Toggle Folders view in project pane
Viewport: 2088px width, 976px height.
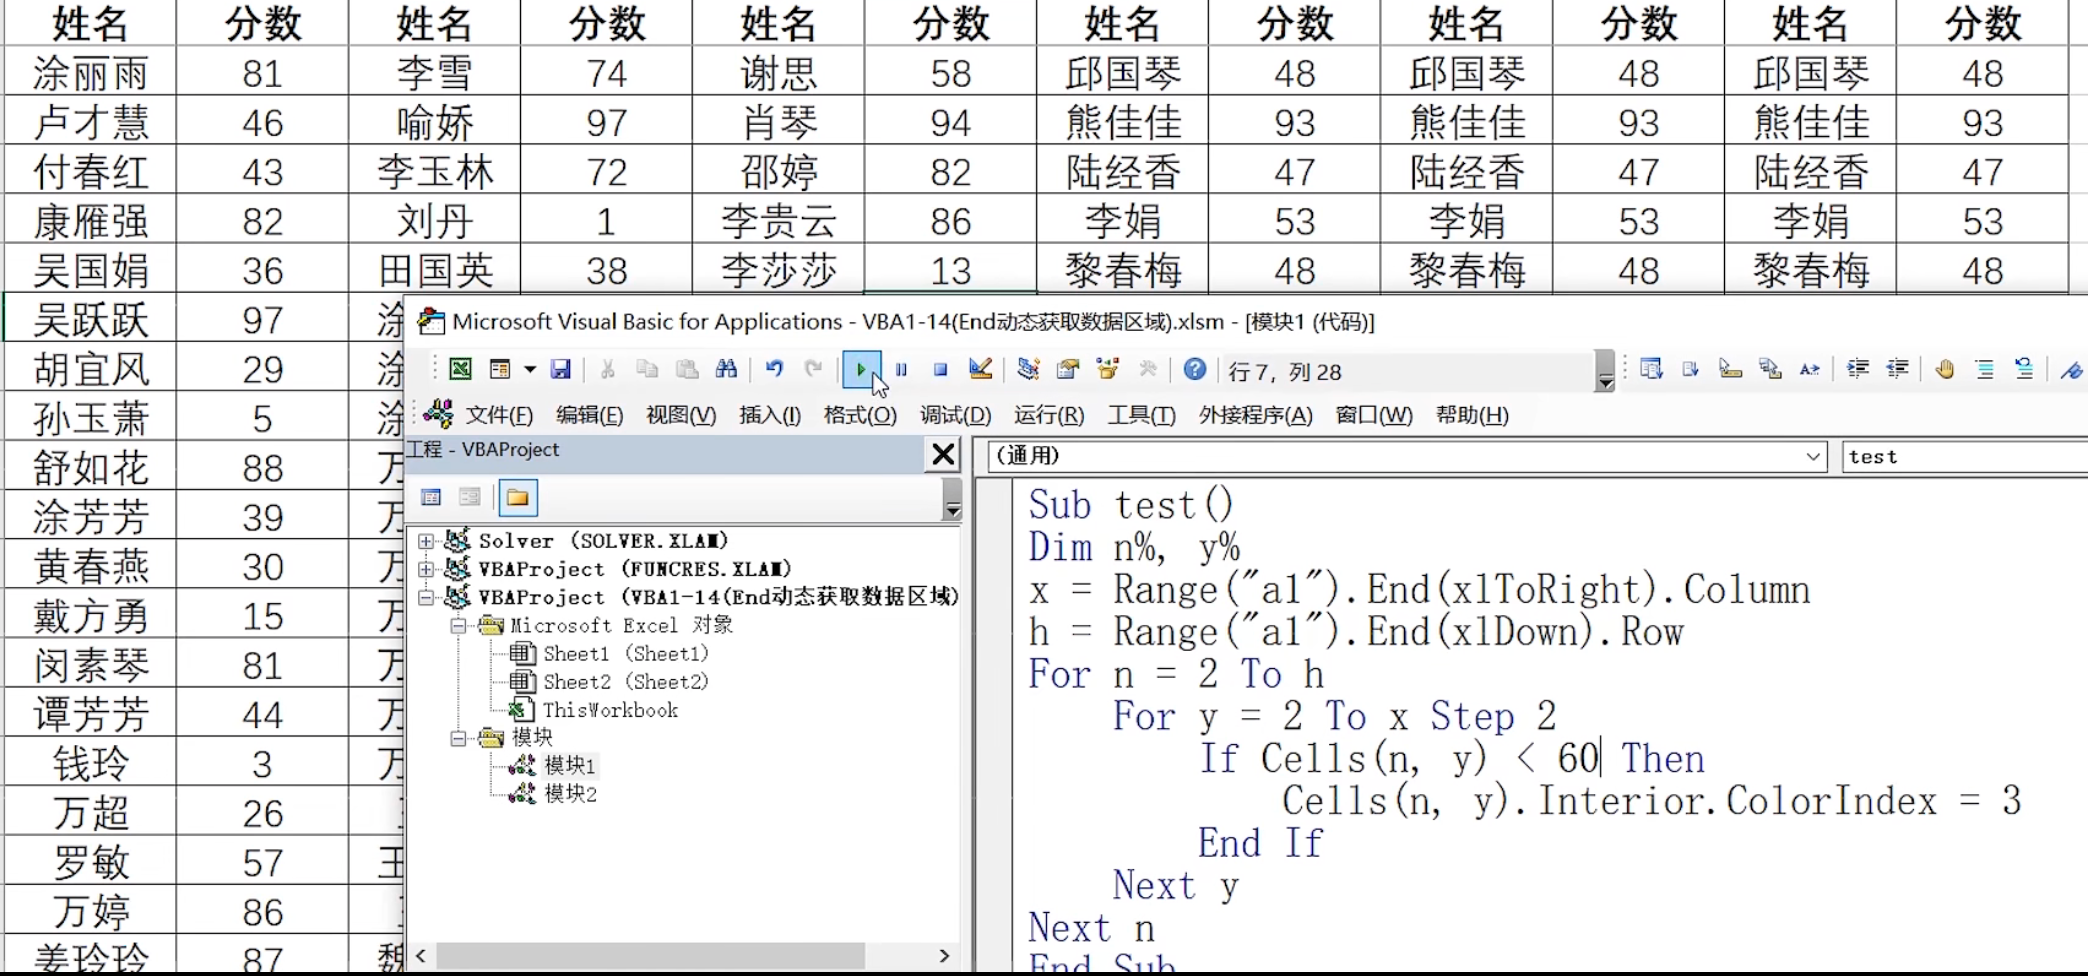[517, 497]
